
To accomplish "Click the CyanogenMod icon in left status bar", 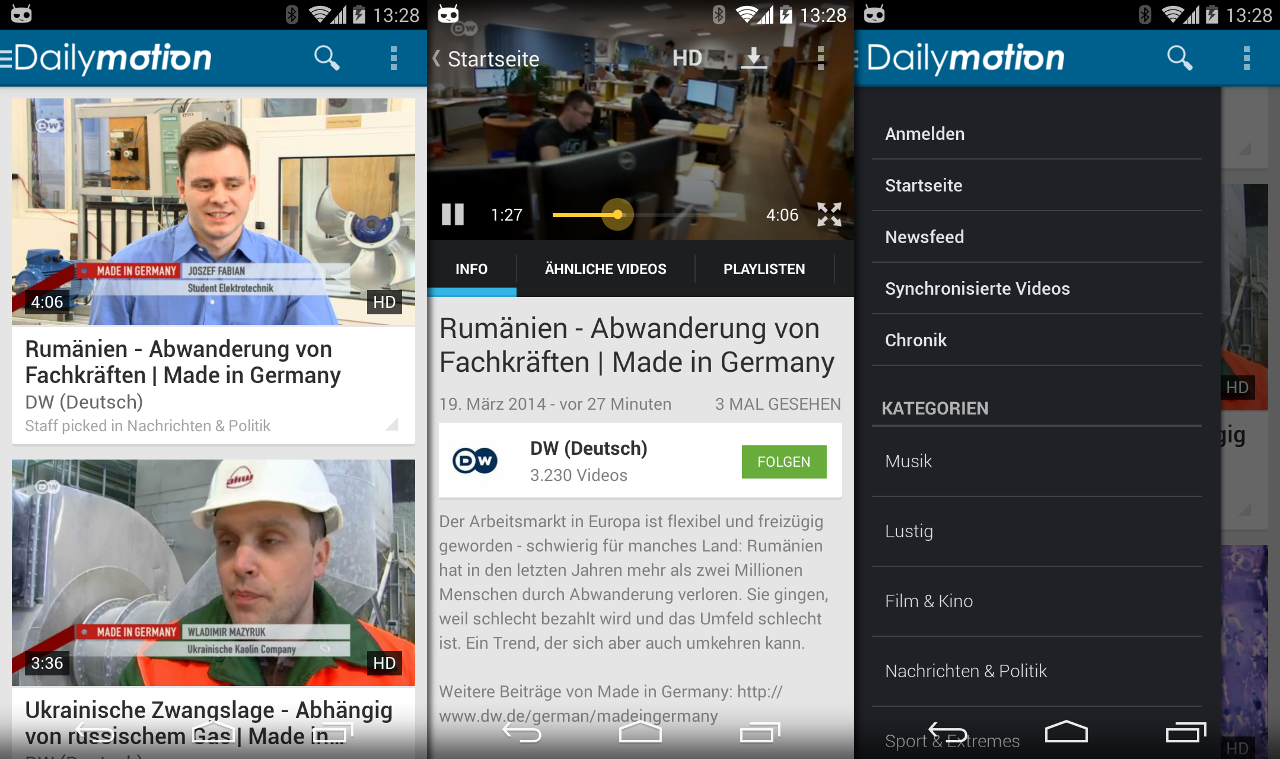I will click(x=20, y=14).
